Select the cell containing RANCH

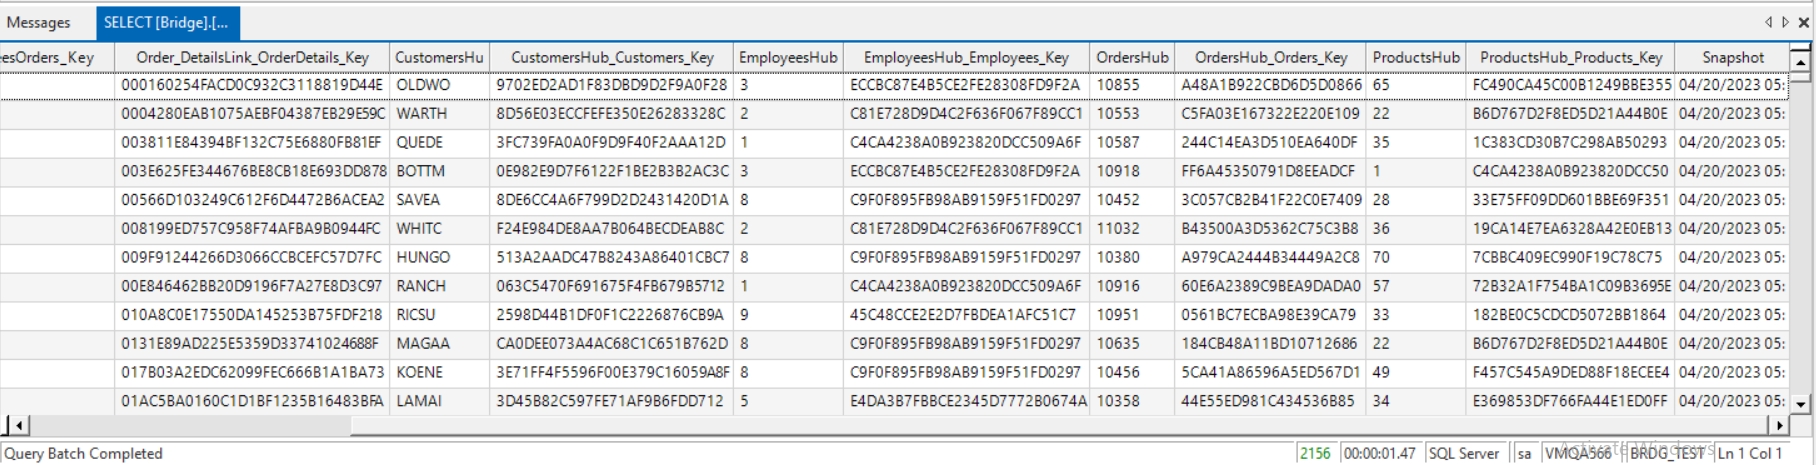(439, 286)
